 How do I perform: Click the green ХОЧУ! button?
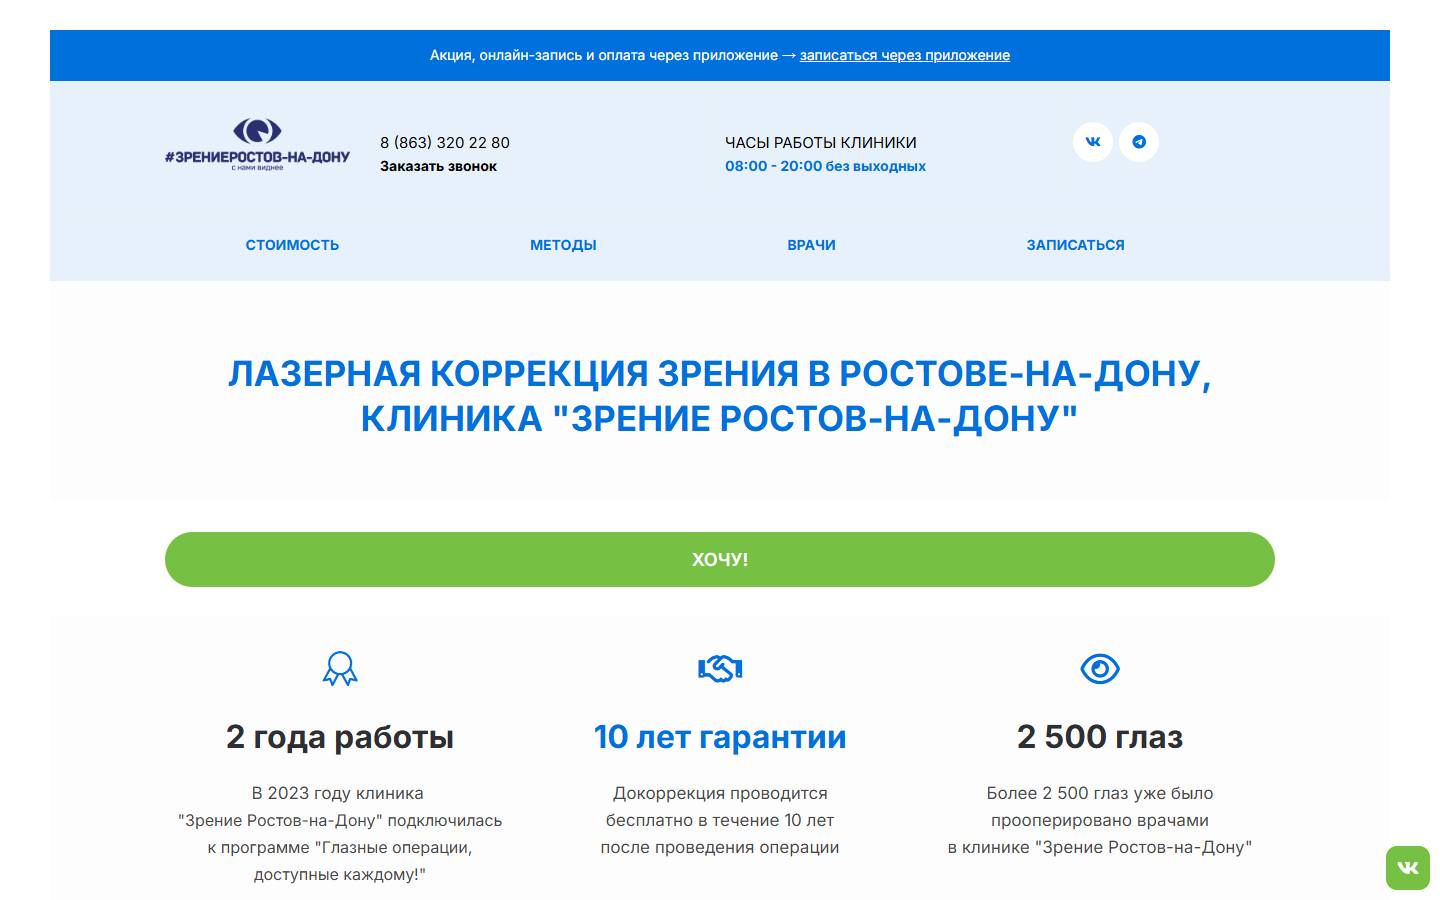(720, 559)
